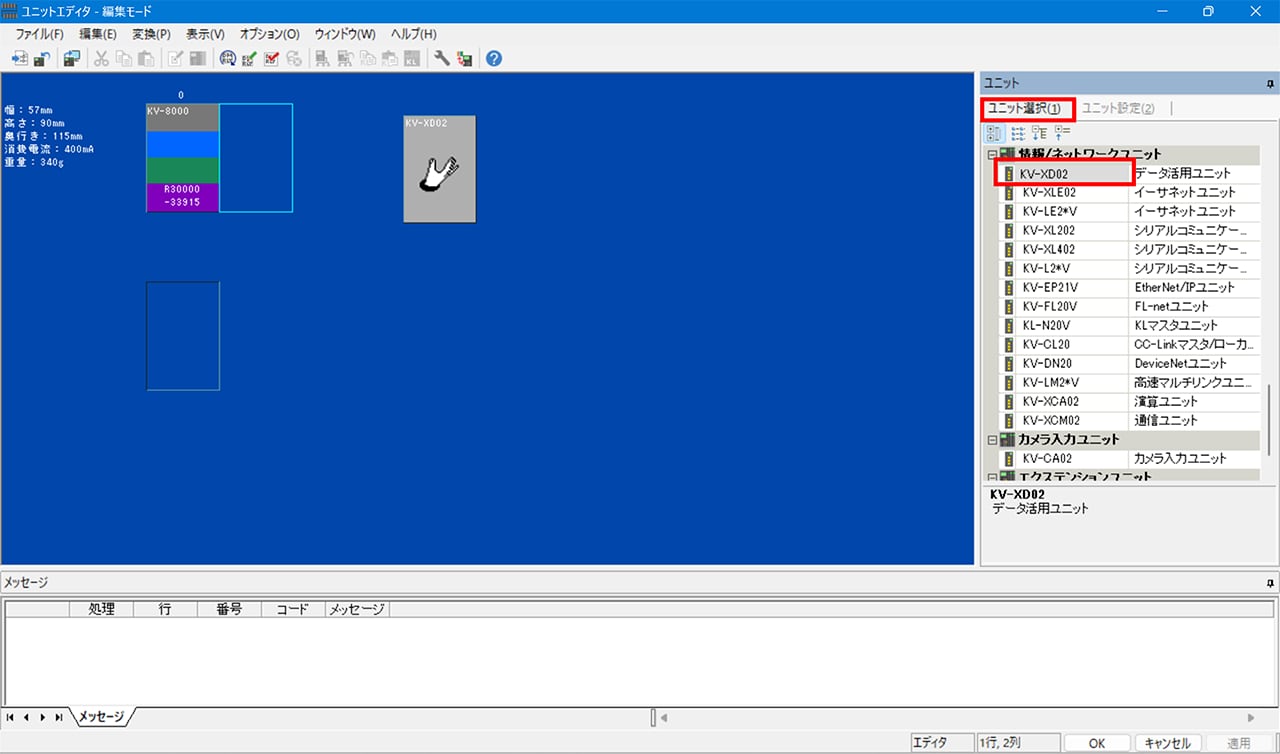Click the first-tab navigation arrow in the message tabs
Screen dimensions: 1280x754
pyautogui.click(x=11, y=717)
